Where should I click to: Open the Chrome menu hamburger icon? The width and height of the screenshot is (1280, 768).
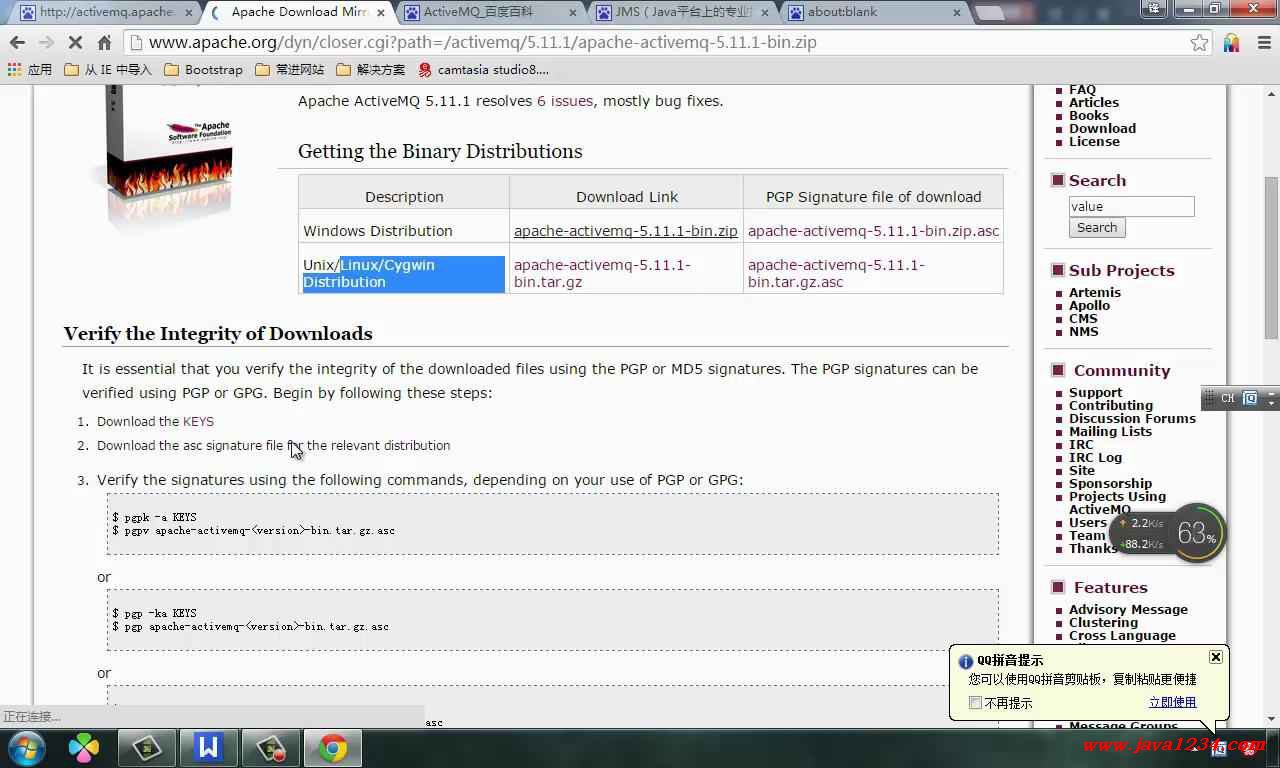click(x=1262, y=43)
